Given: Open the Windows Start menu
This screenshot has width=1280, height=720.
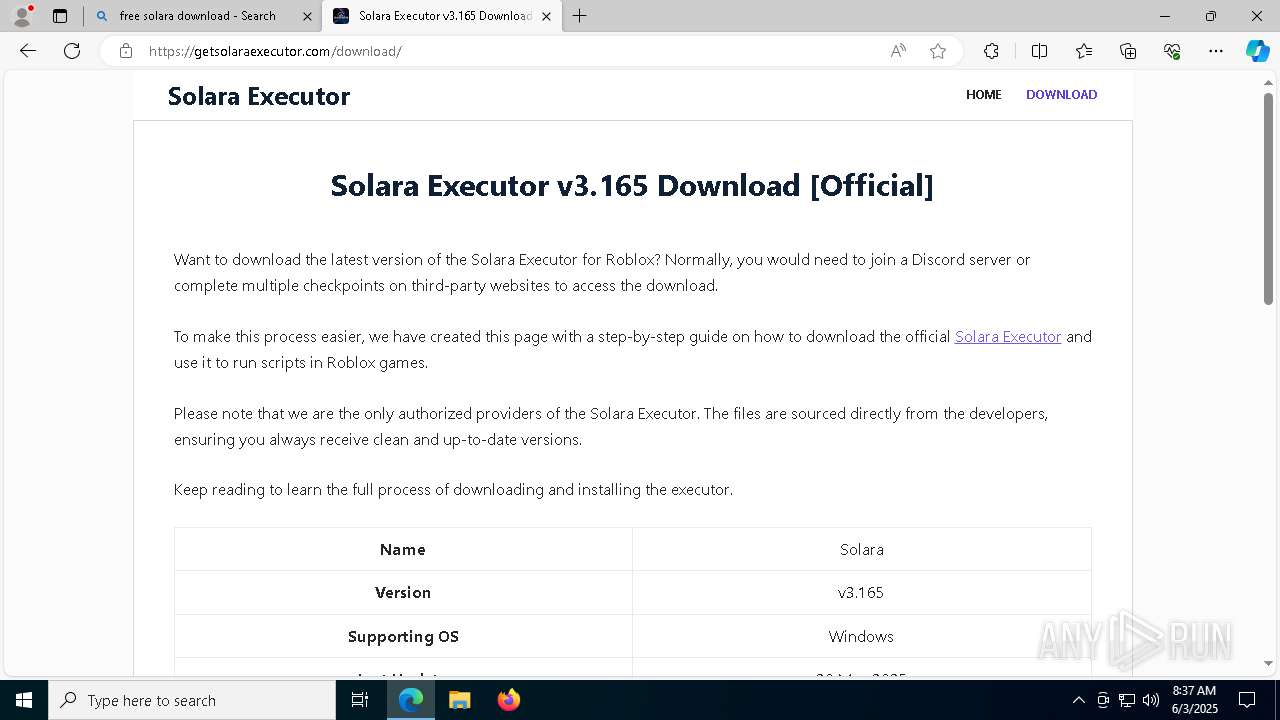Looking at the screenshot, I should [x=24, y=700].
